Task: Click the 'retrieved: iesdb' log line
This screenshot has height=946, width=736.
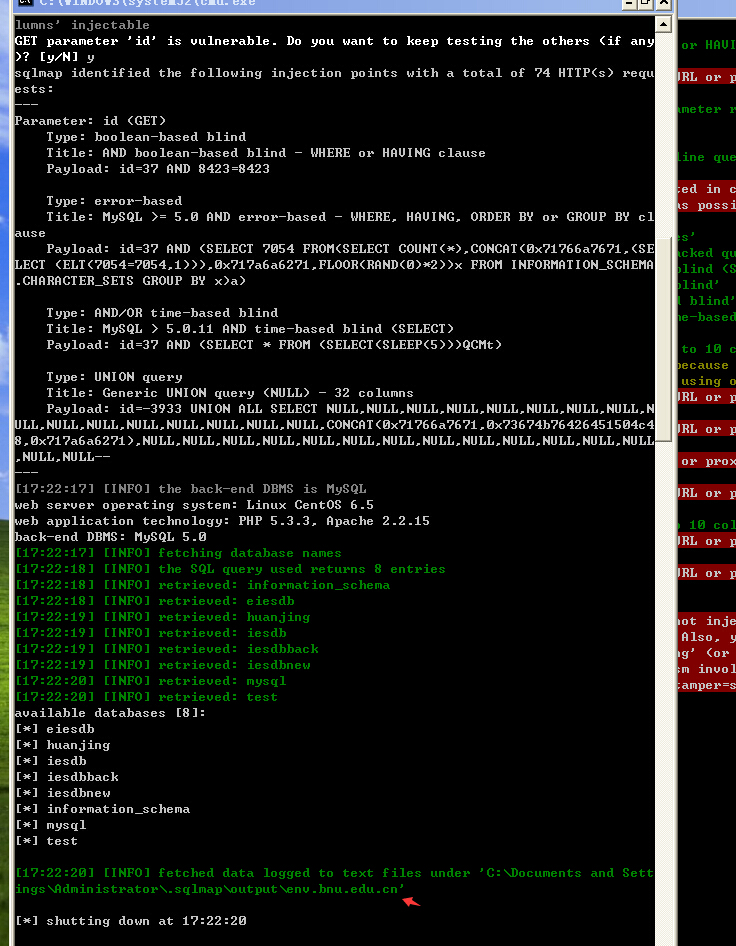Action: coord(150,633)
